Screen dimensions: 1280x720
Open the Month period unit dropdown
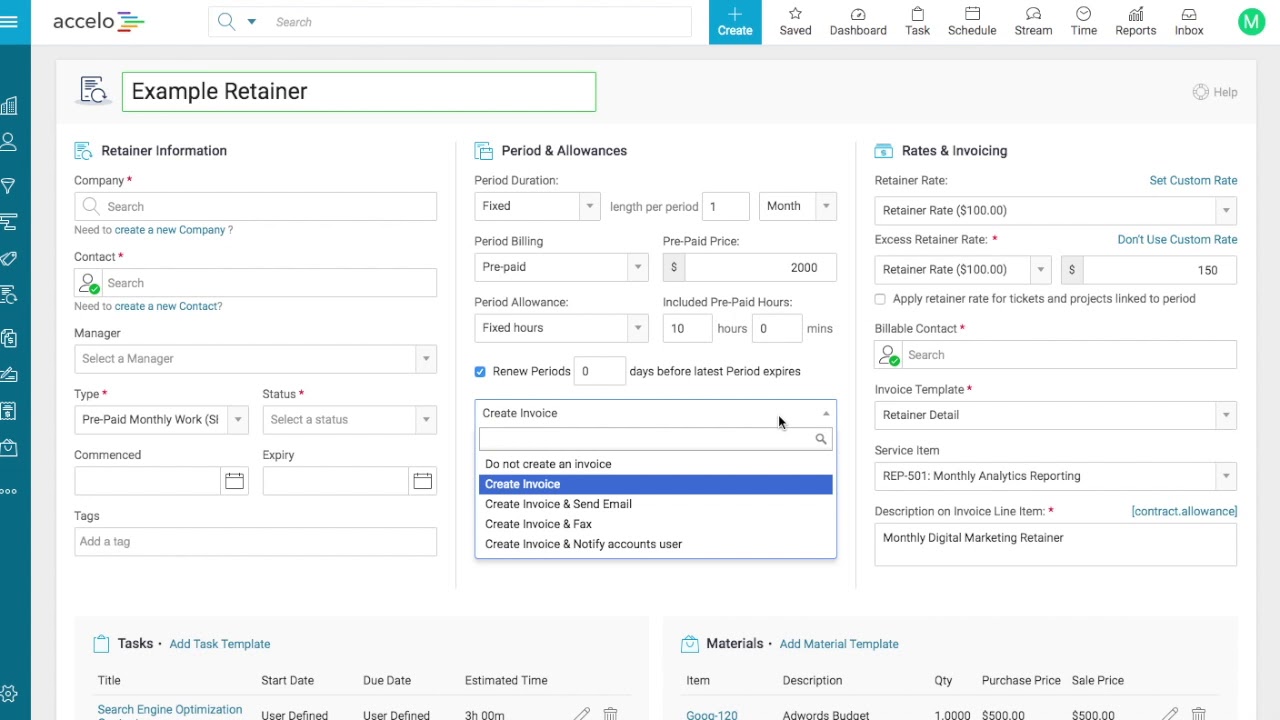tap(797, 206)
